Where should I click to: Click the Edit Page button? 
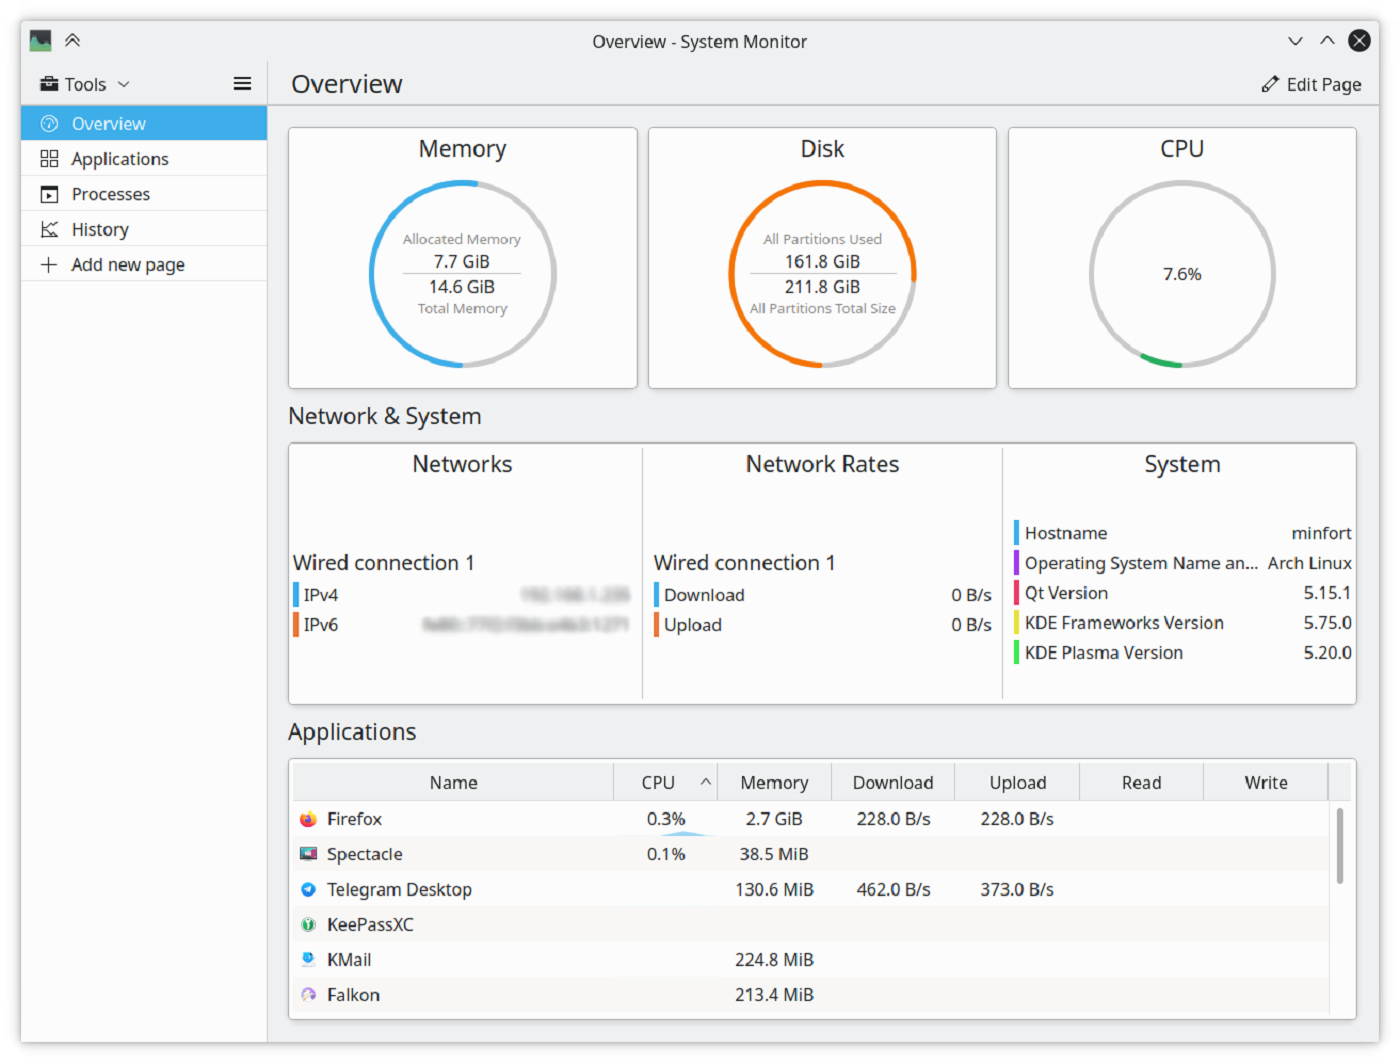point(1312,84)
